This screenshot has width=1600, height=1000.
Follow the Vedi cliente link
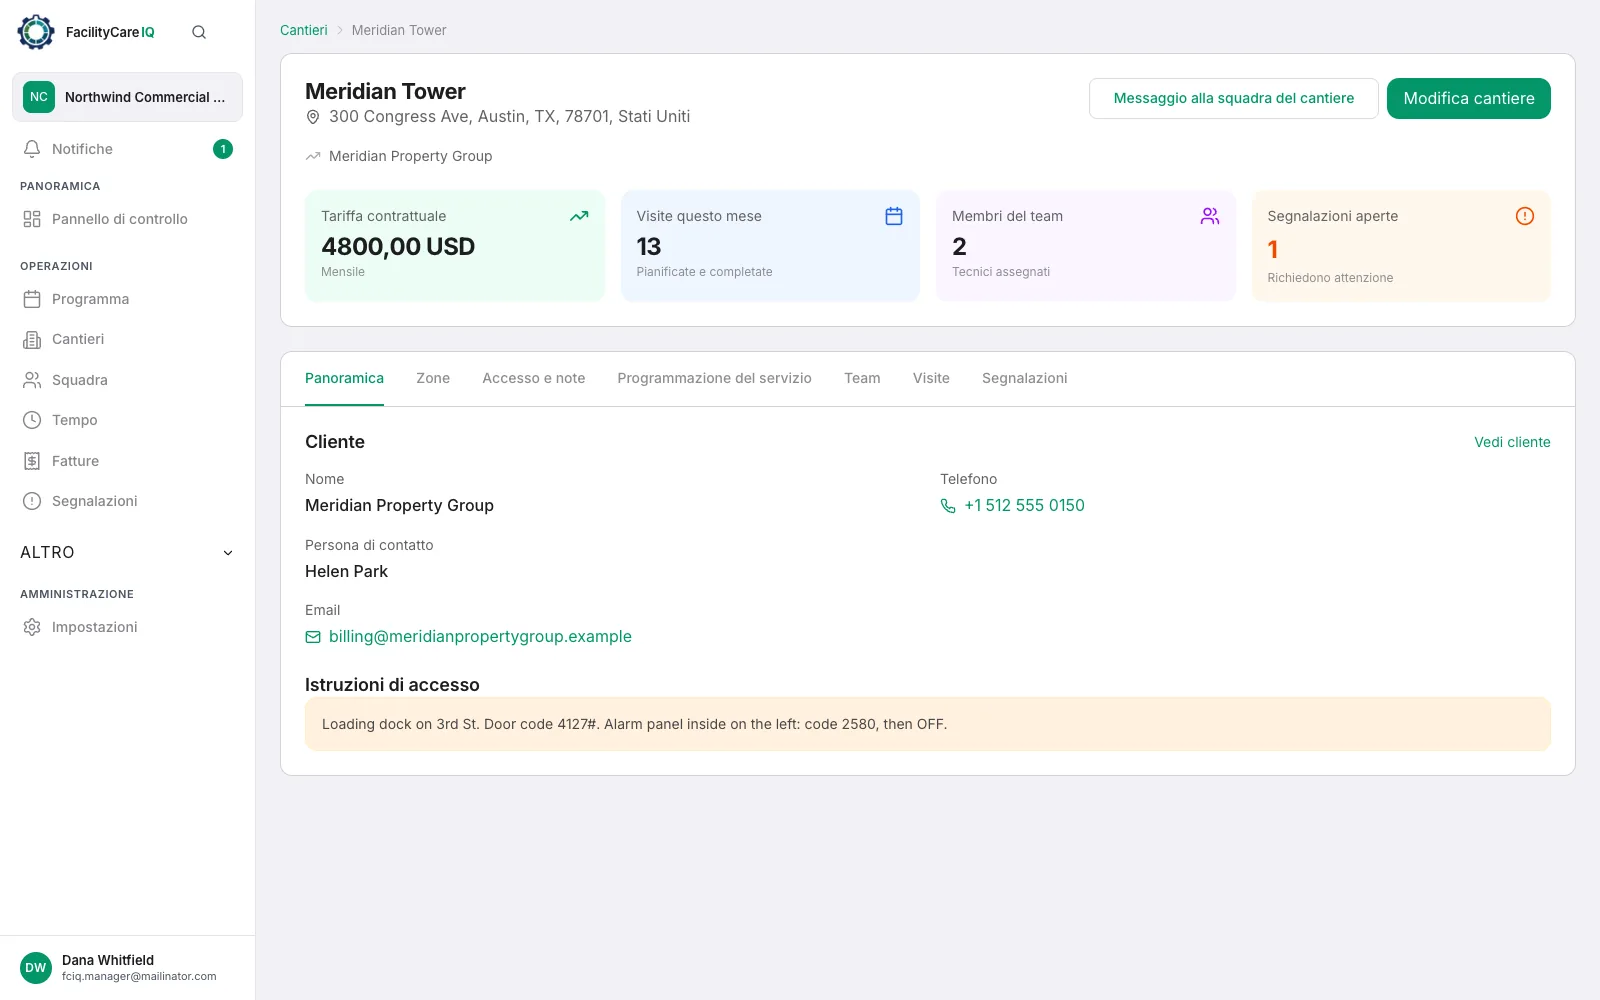click(1512, 442)
